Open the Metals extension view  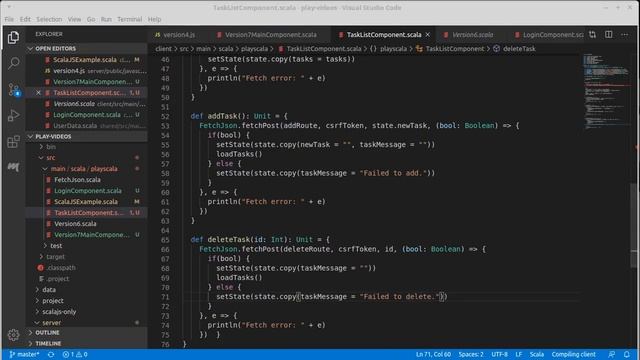(13, 167)
